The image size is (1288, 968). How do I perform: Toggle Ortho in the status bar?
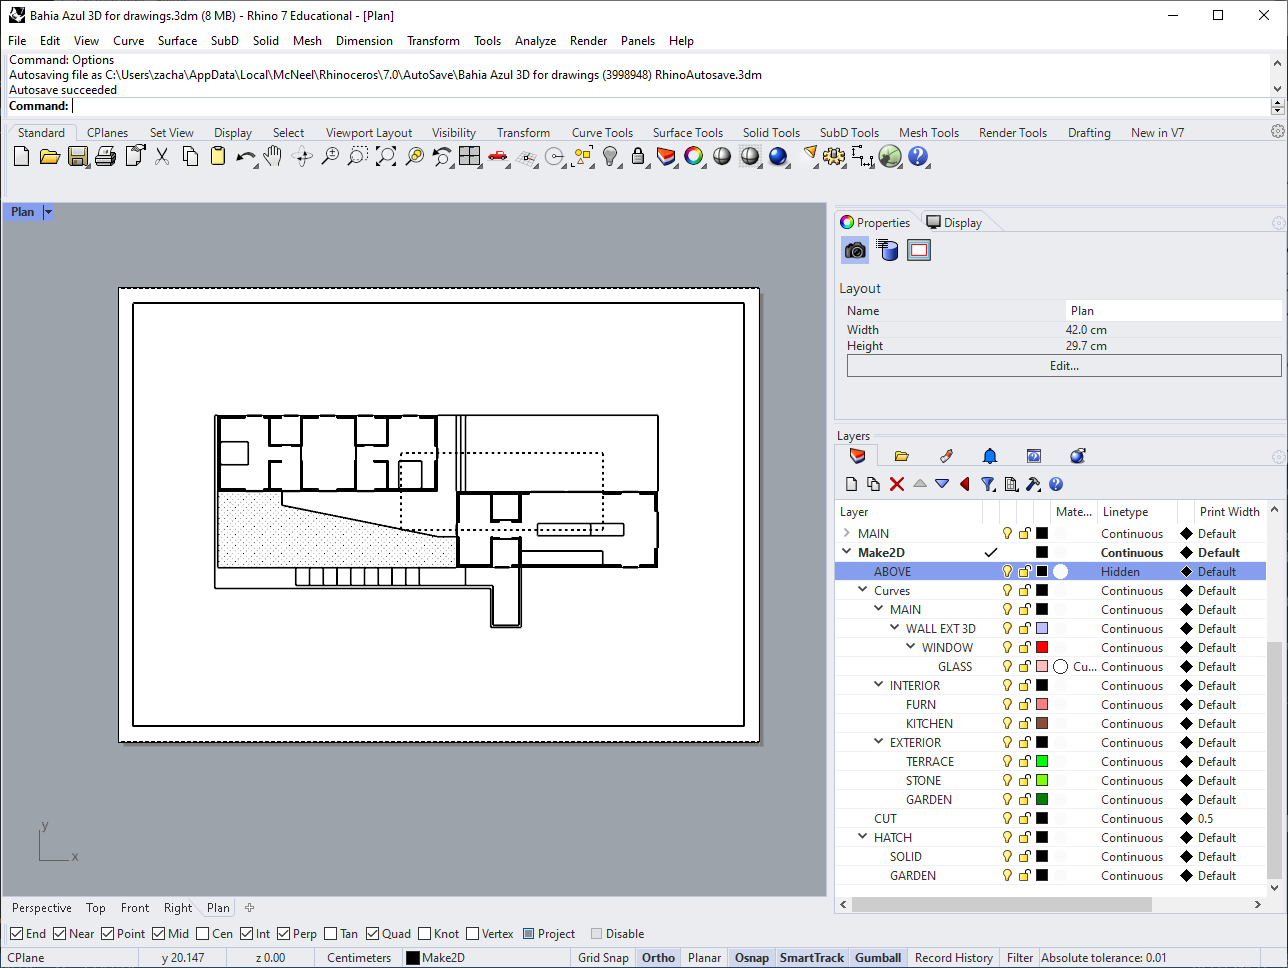pos(658,958)
